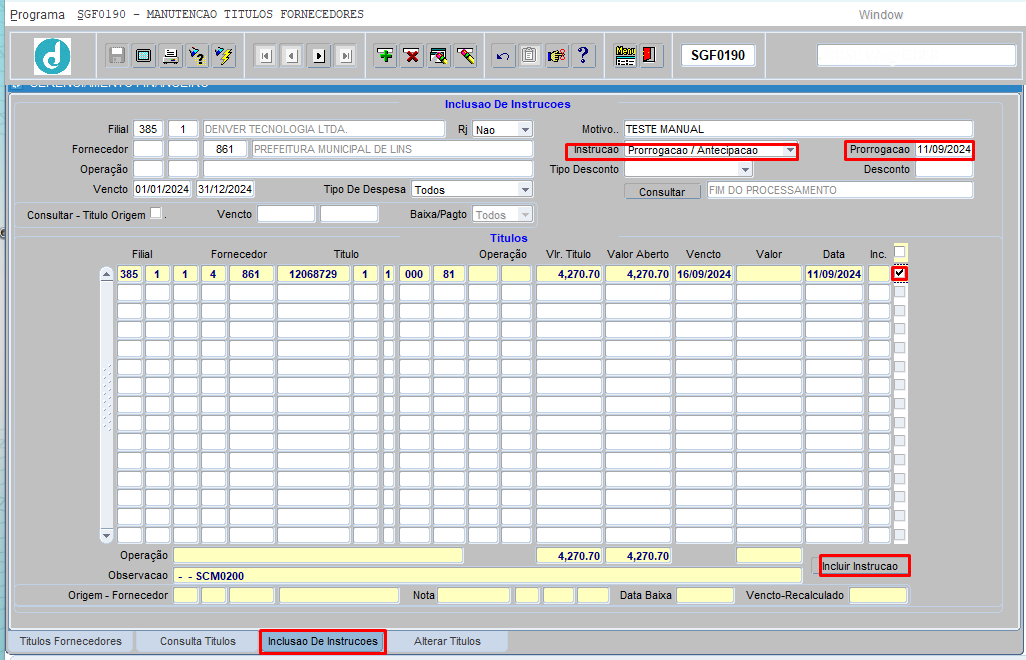Click the clear block icon next to the red X

coord(439,56)
